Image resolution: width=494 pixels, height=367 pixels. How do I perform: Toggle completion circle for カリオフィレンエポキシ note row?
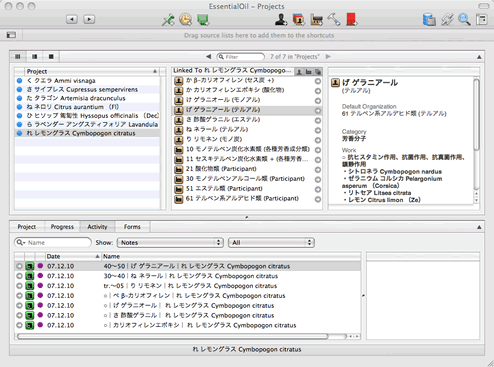(19, 325)
